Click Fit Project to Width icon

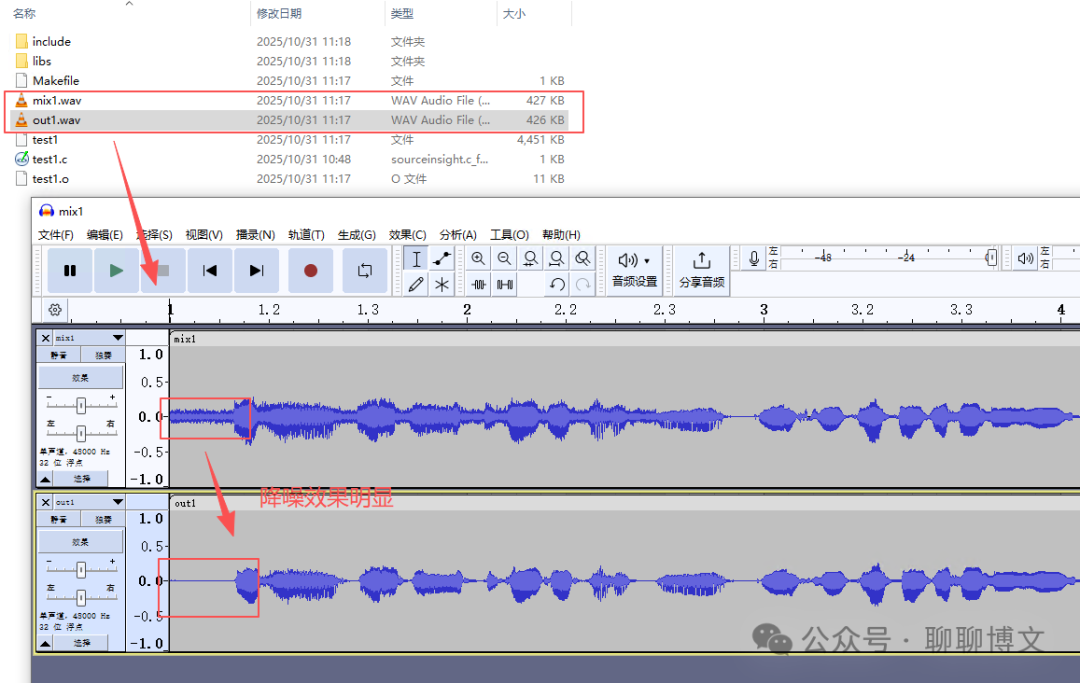(557, 259)
